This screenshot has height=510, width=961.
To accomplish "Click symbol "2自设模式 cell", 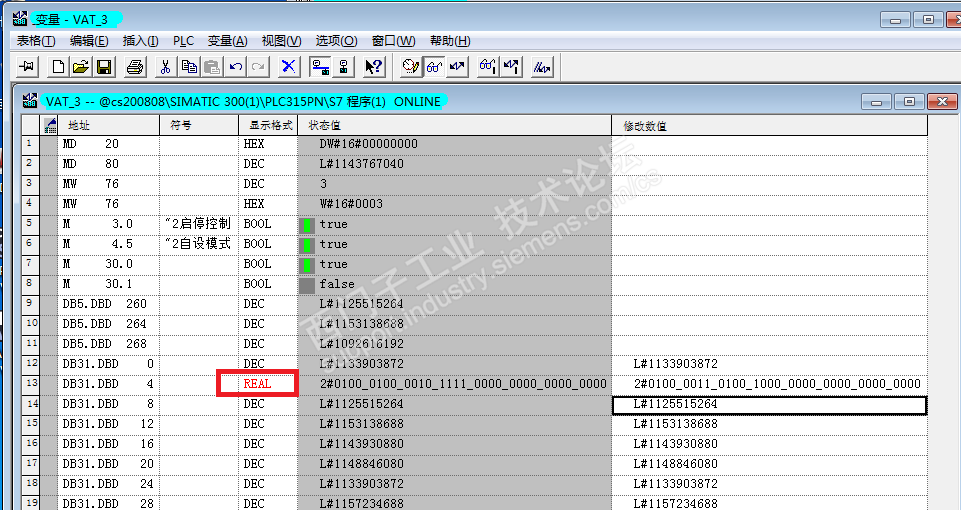I will 199,244.
